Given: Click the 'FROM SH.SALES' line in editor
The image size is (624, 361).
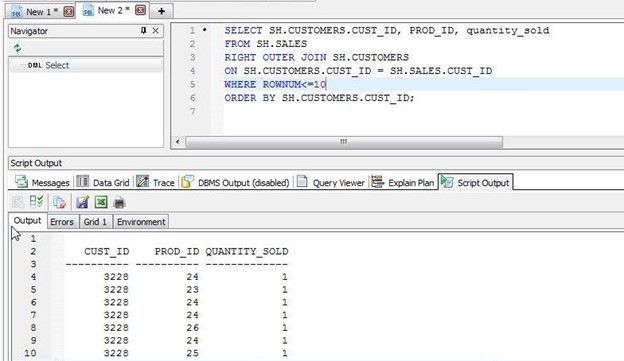Looking at the screenshot, I should [265, 44].
